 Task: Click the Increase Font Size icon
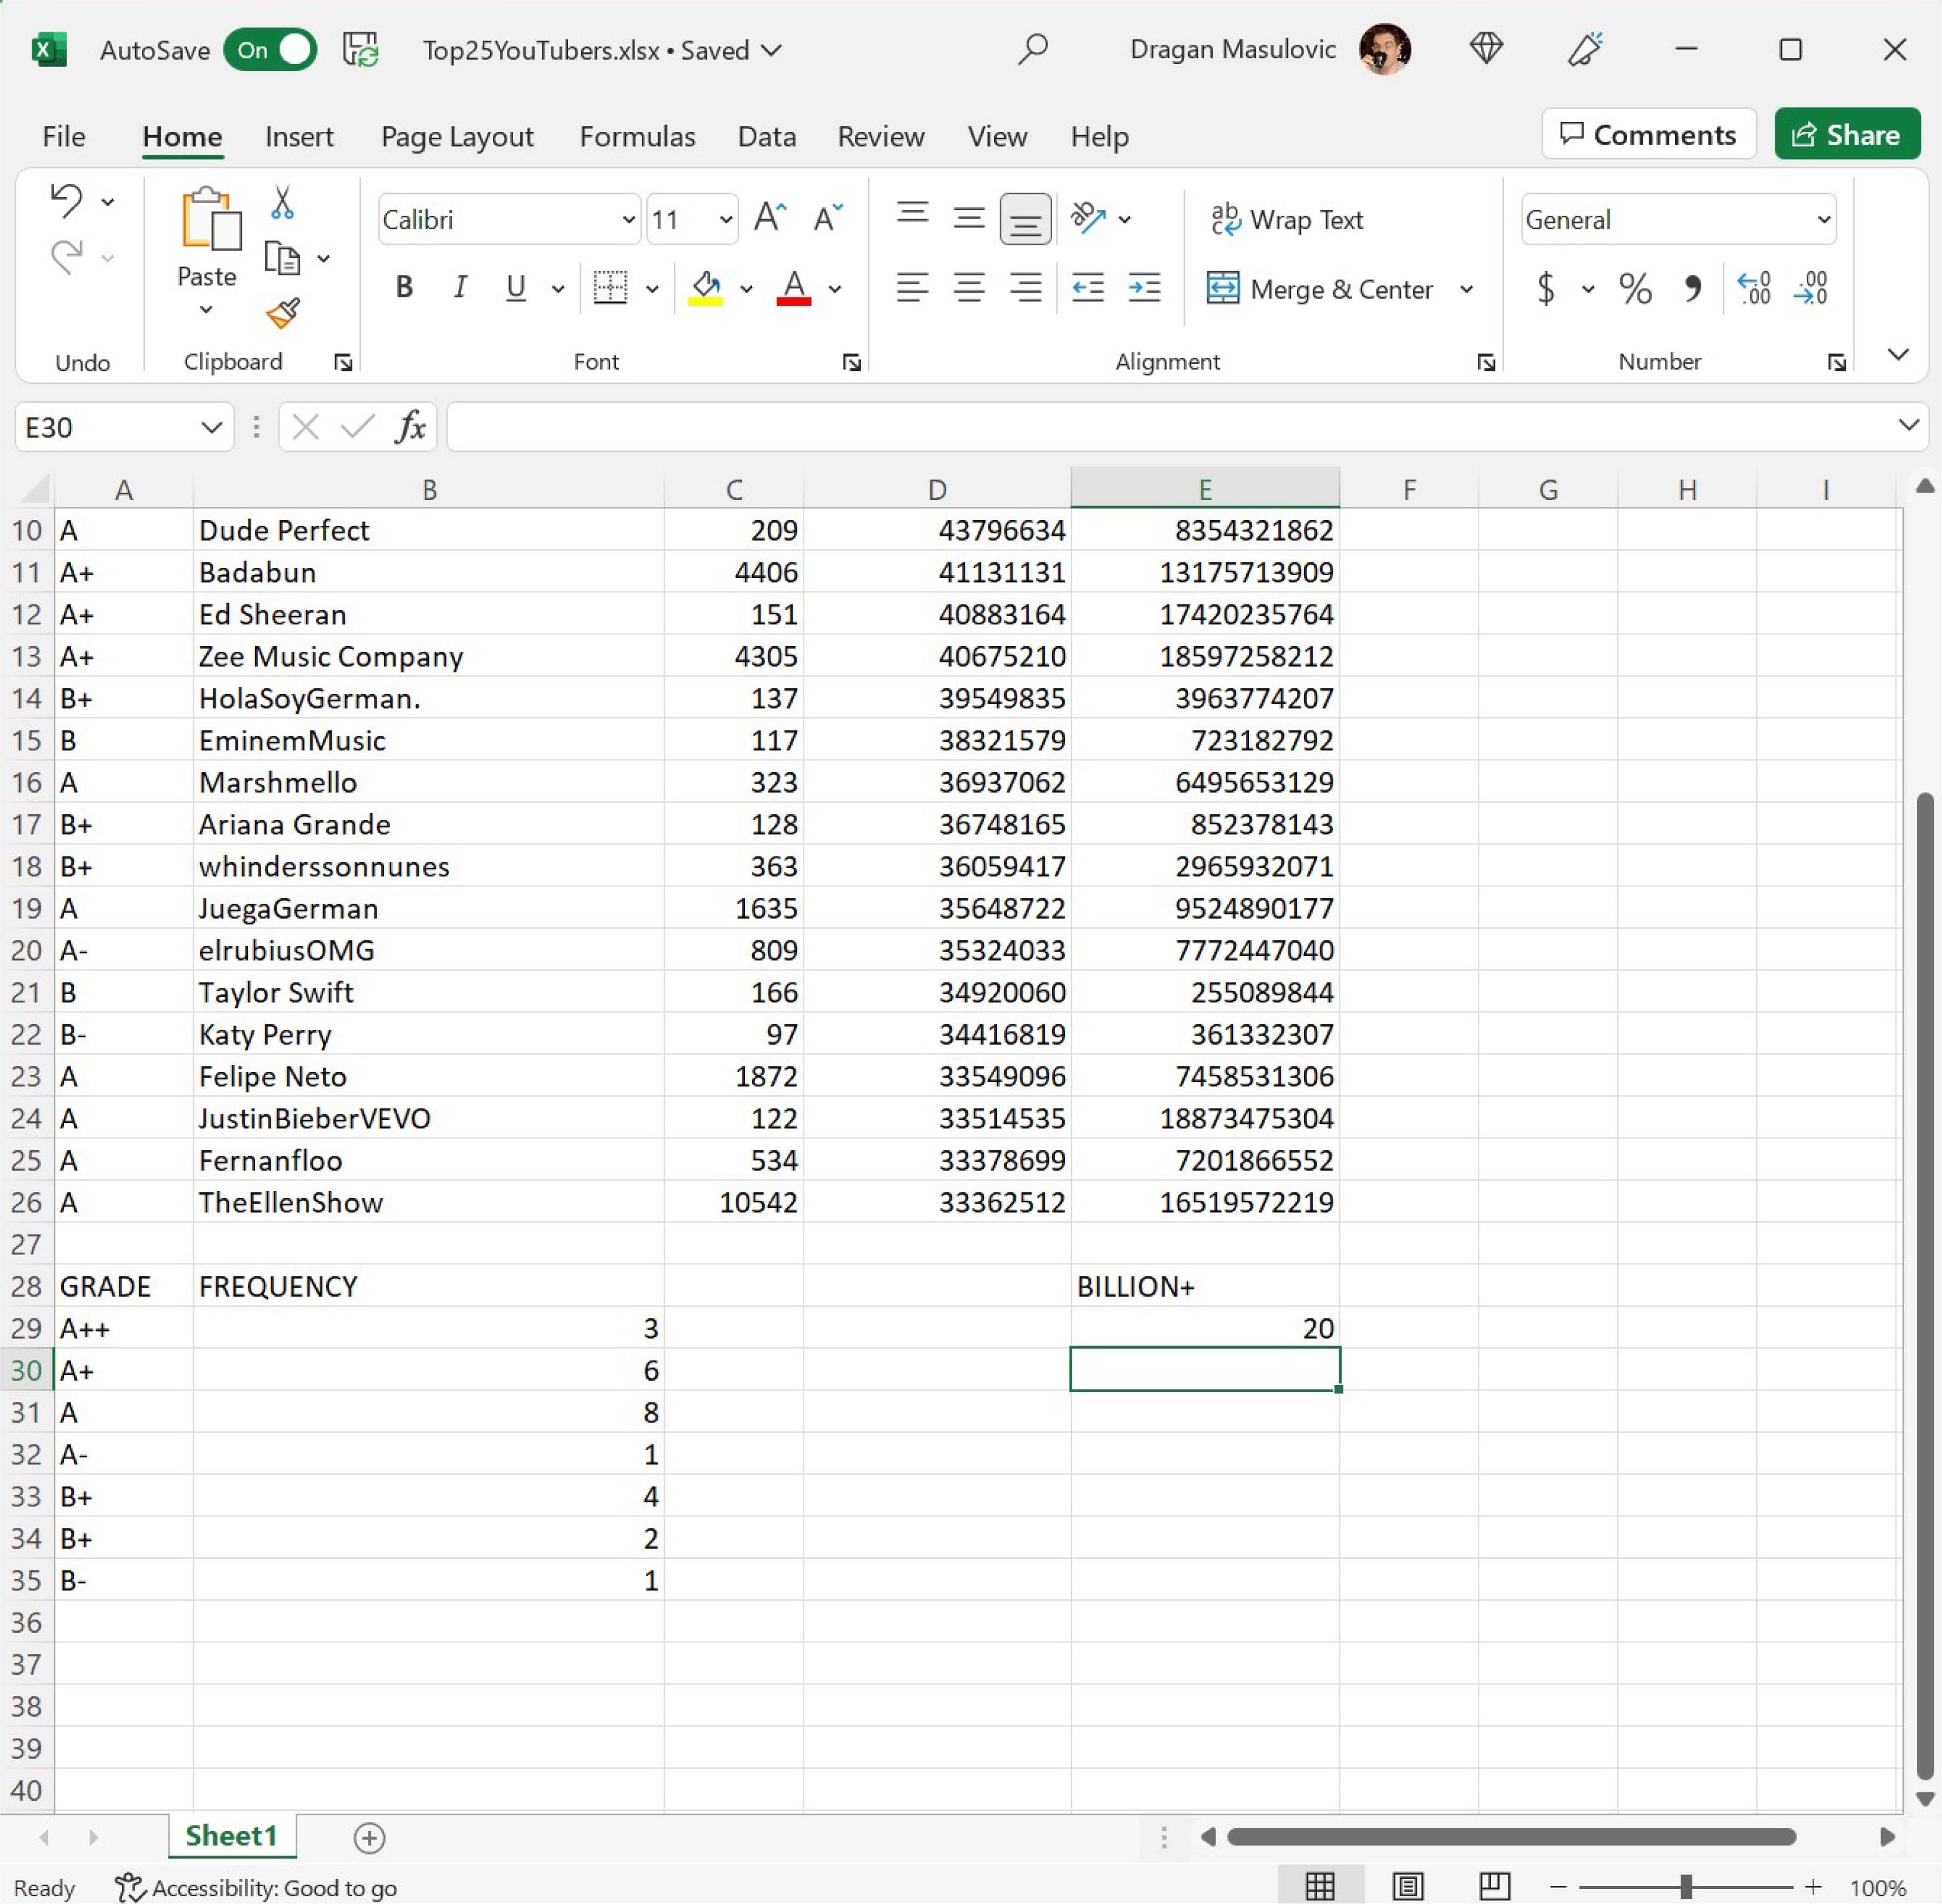tap(769, 218)
